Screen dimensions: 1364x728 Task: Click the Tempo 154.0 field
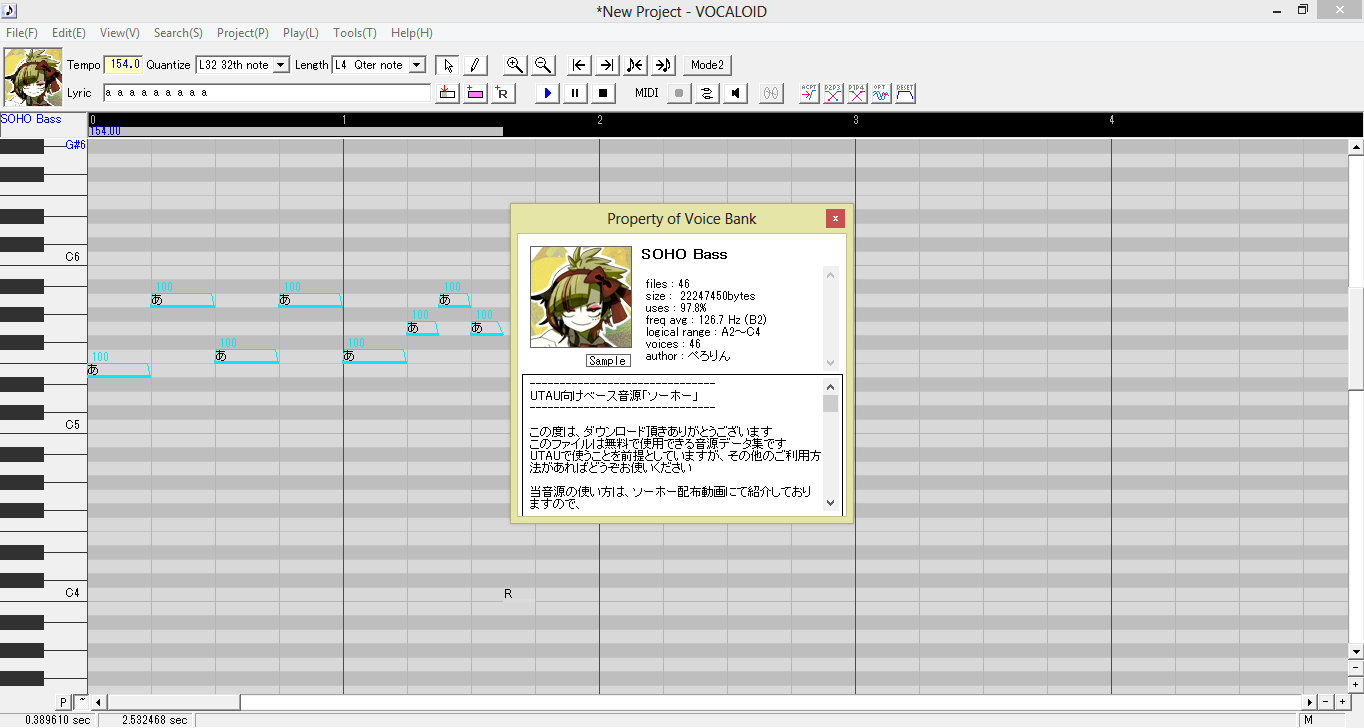[124, 65]
